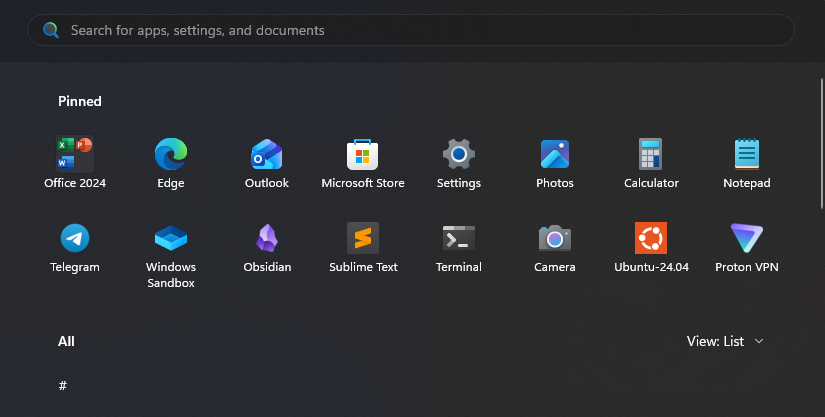The height and width of the screenshot is (417, 825).
Task: Launch Notepad
Action: pos(747,155)
